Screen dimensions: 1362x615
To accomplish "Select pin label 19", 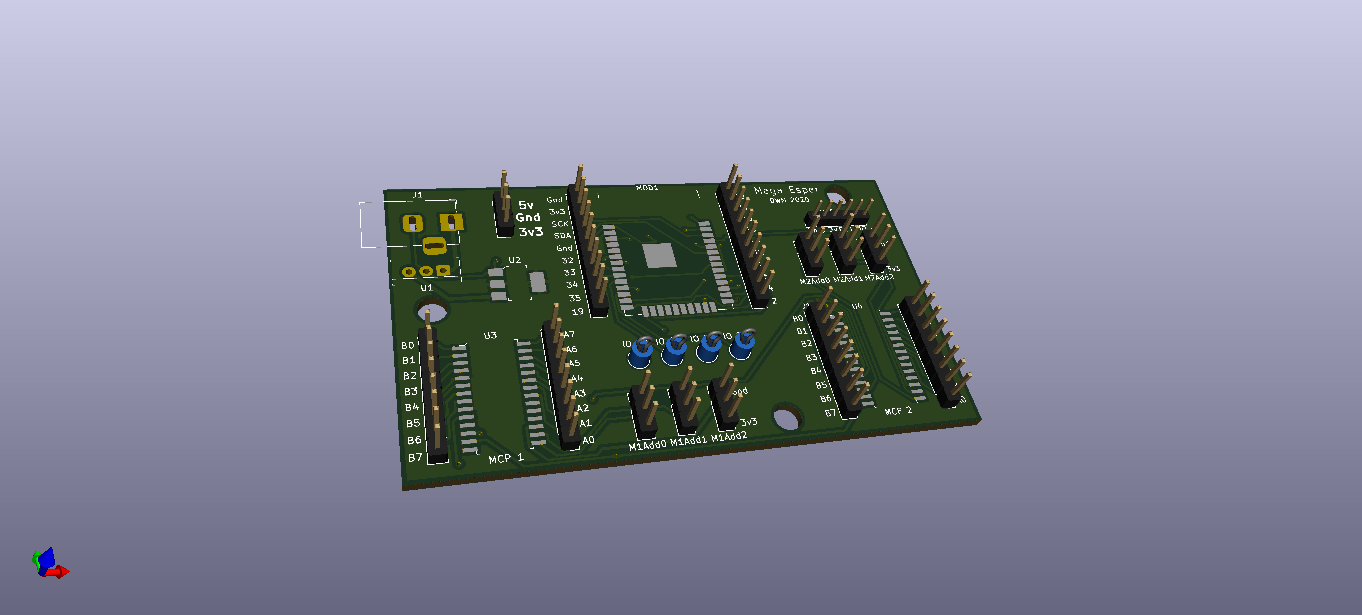I will 577,311.
